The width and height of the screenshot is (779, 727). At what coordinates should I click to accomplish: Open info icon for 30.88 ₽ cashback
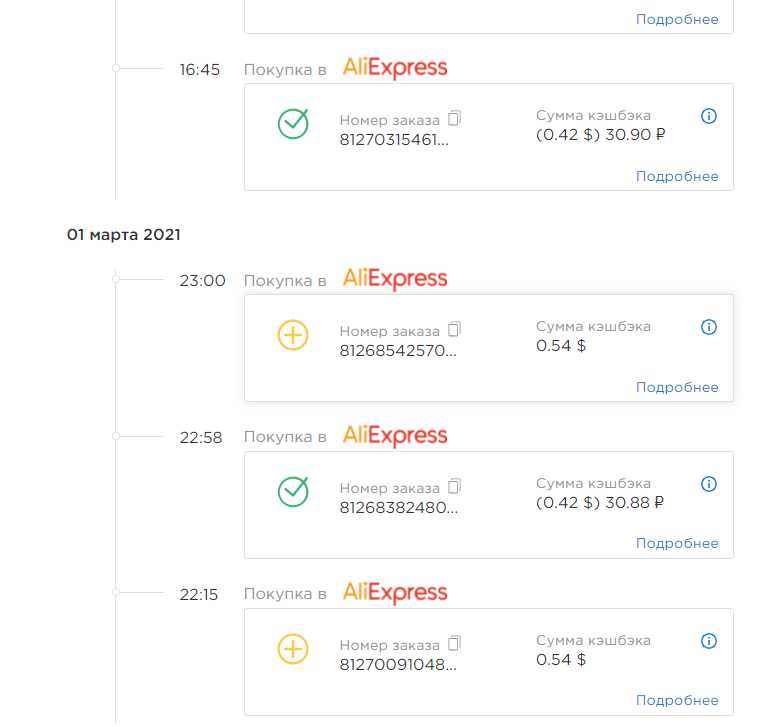click(x=708, y=484)
